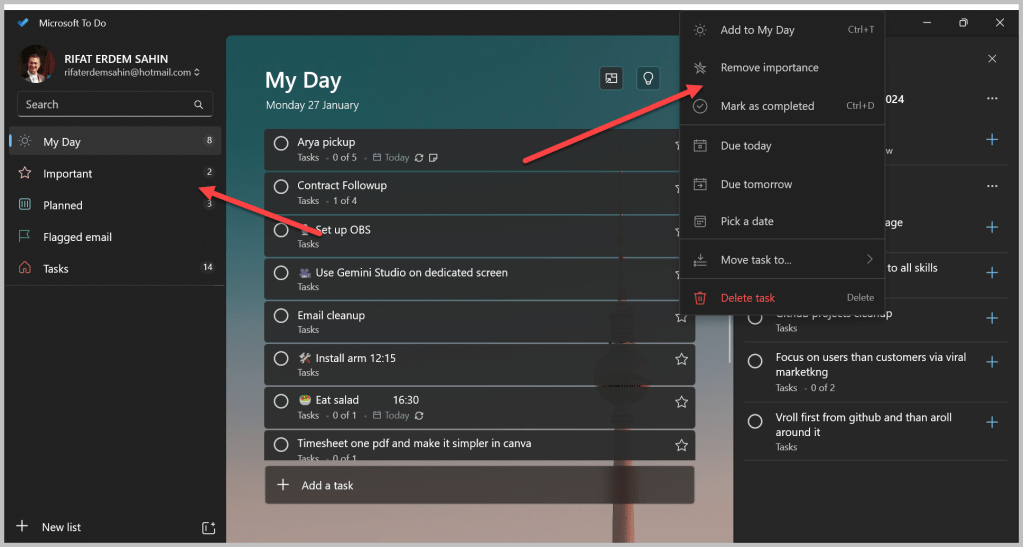Click the new group icon at sidebar bottom
The image size is (1023, 547).
(208, 527)
